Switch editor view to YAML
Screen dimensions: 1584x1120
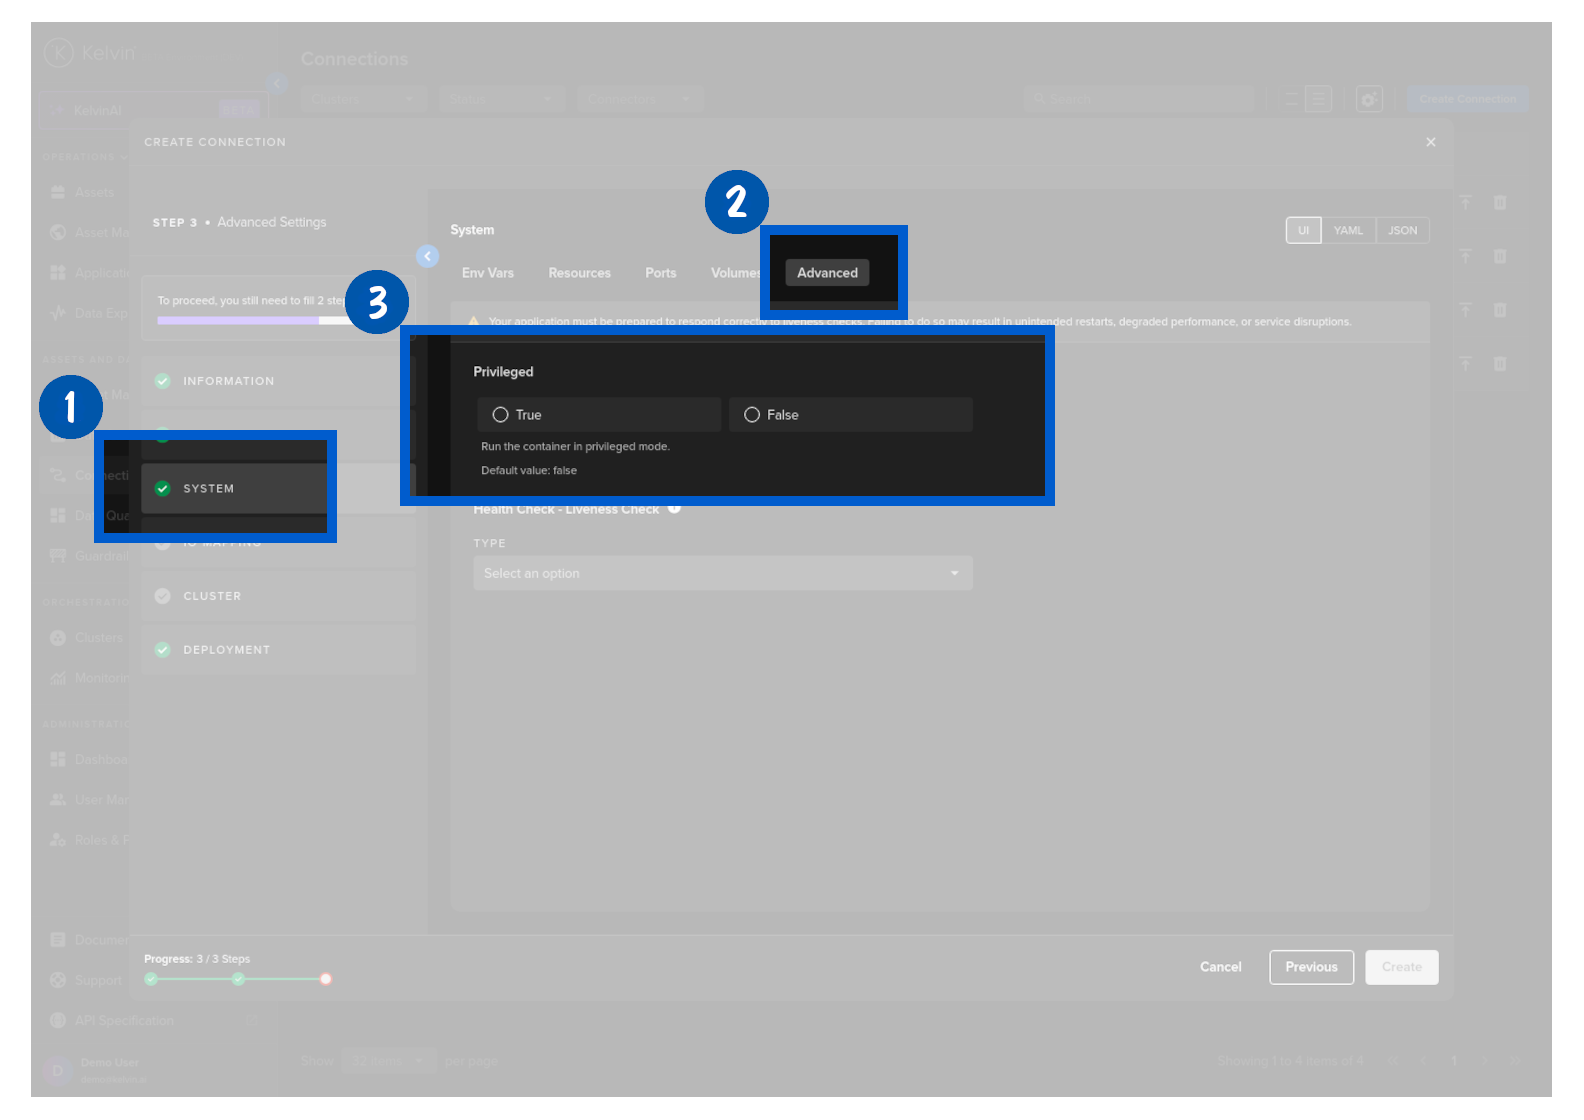[x=1347, y=231]
